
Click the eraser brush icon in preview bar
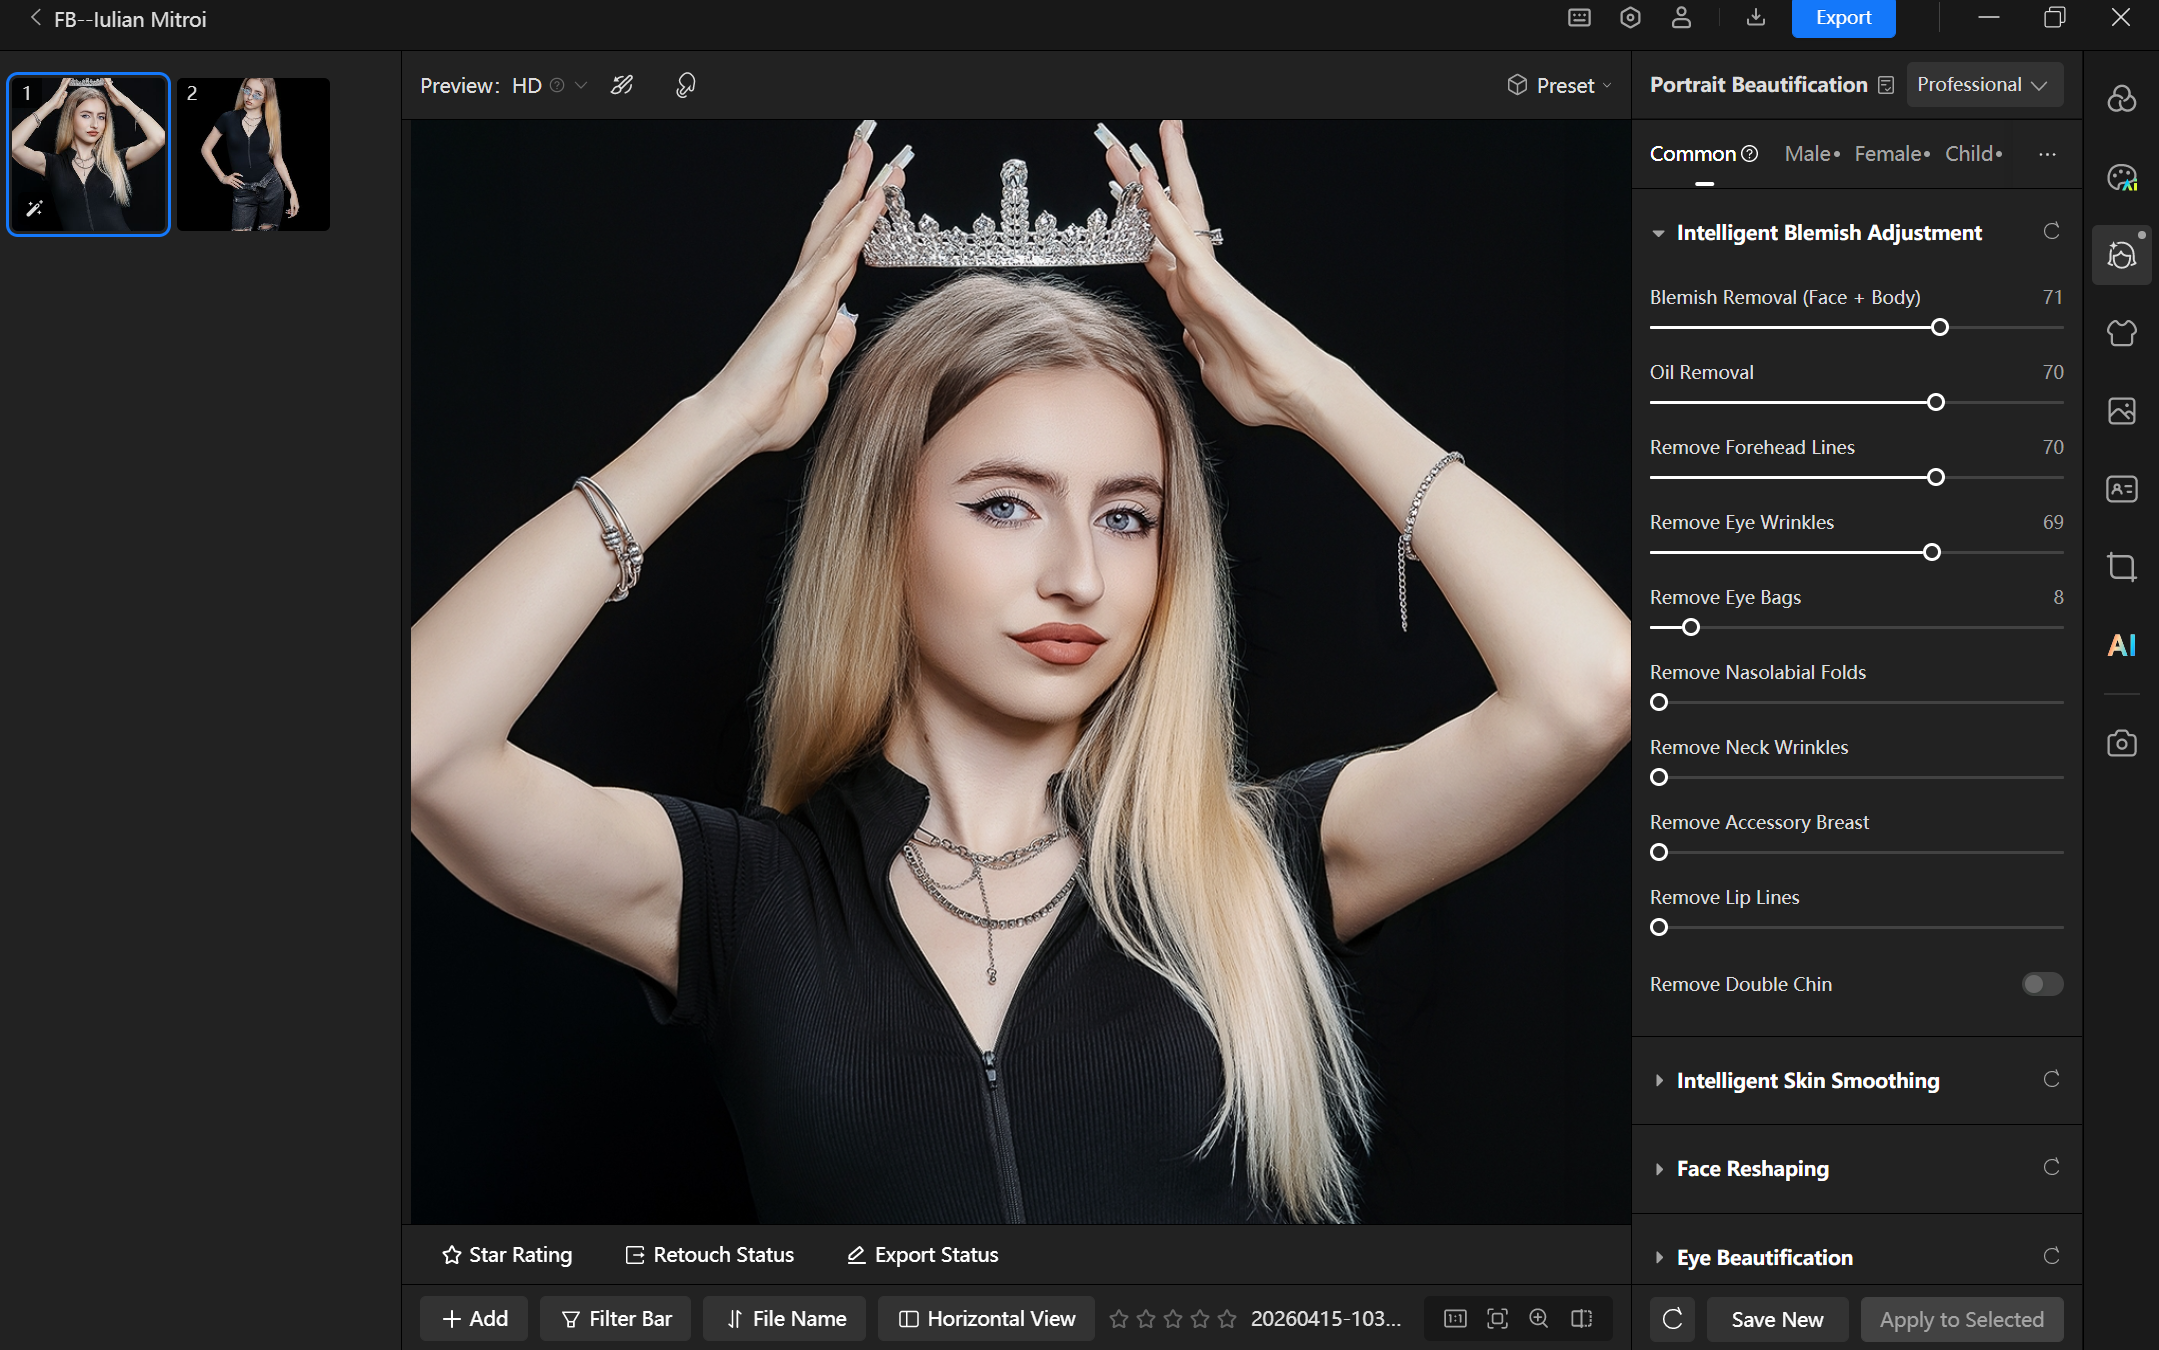point(622,85)
